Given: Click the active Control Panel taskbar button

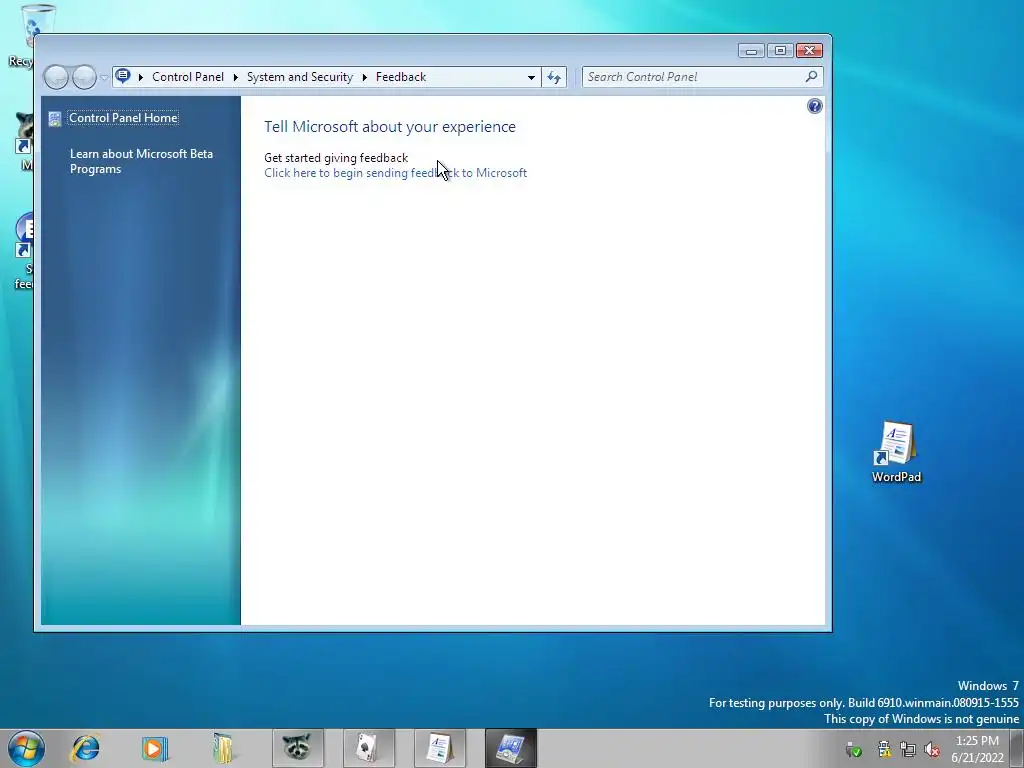Looking at the screenshot, I should tap(511, 748).
